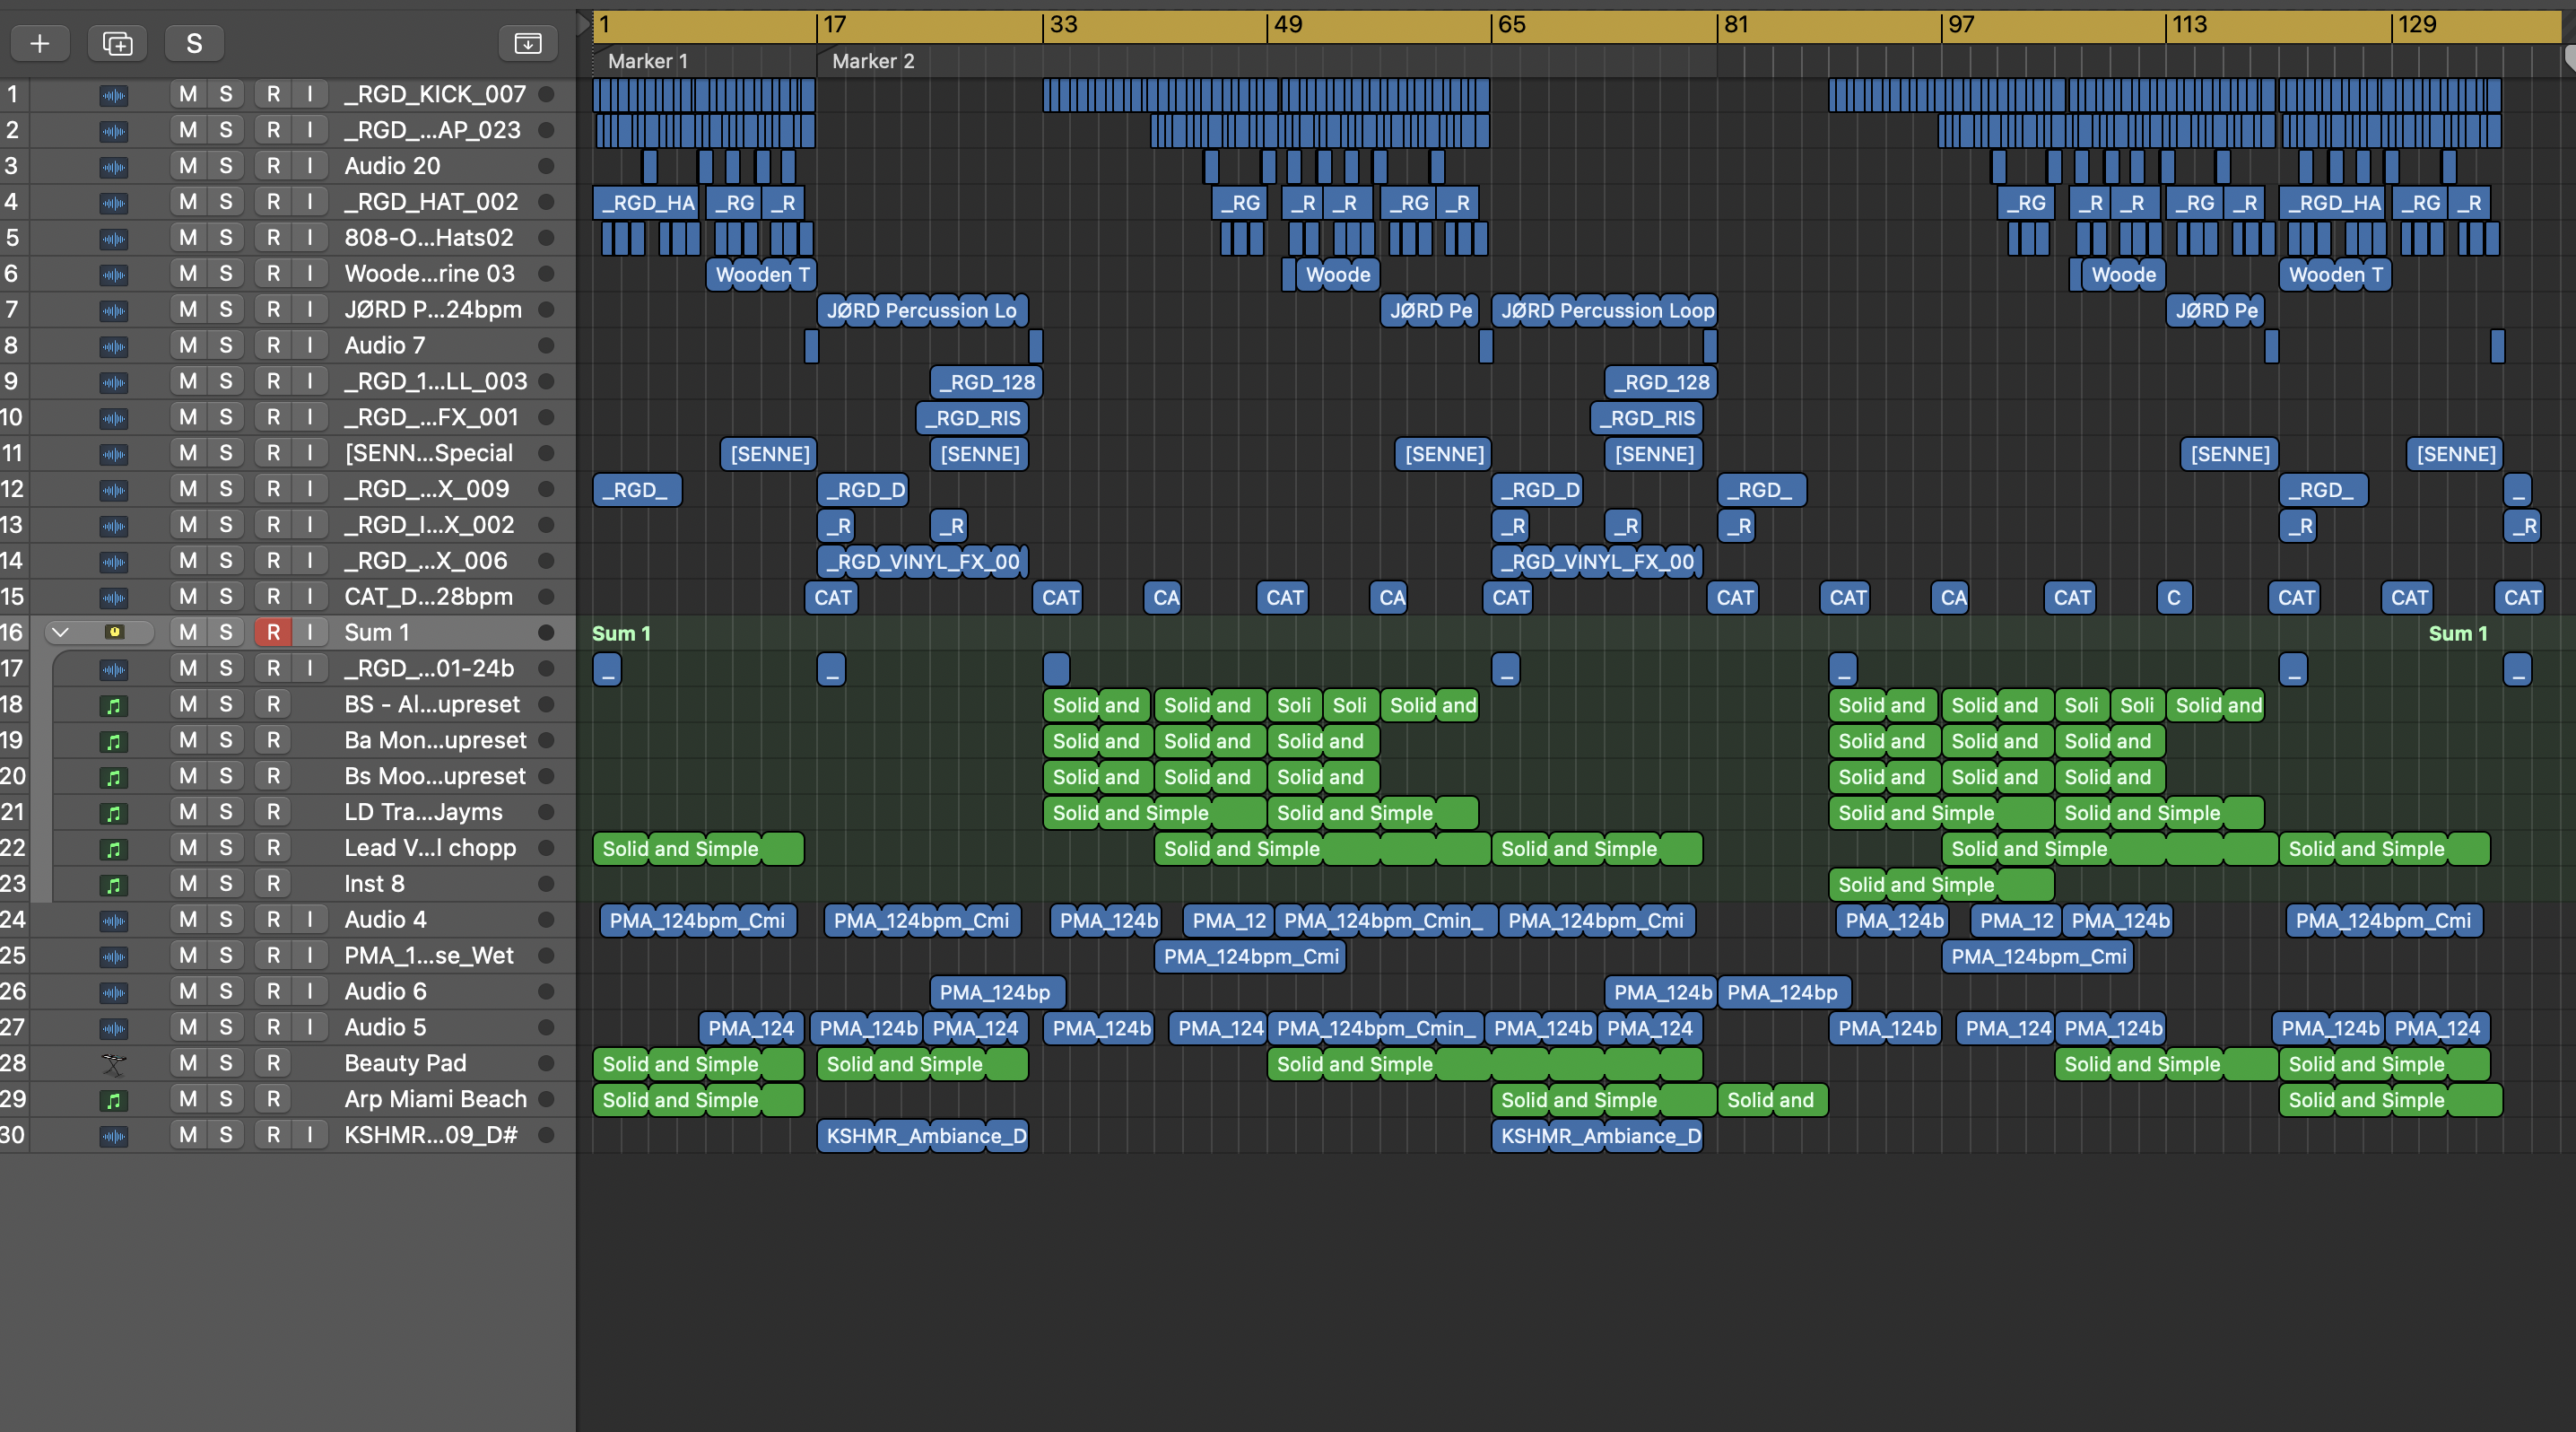
Task: Toggle input monitoring on KSHMR...09_D# track
Action: 310,1135
